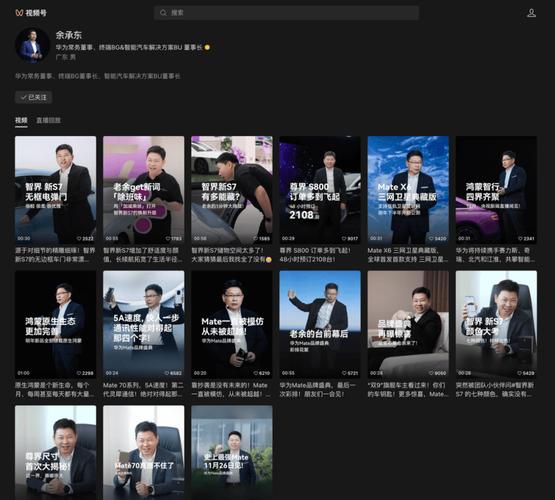Click like heart on 除班味 video
This screenshot has height=500, width=555.
tap(167, 238)
